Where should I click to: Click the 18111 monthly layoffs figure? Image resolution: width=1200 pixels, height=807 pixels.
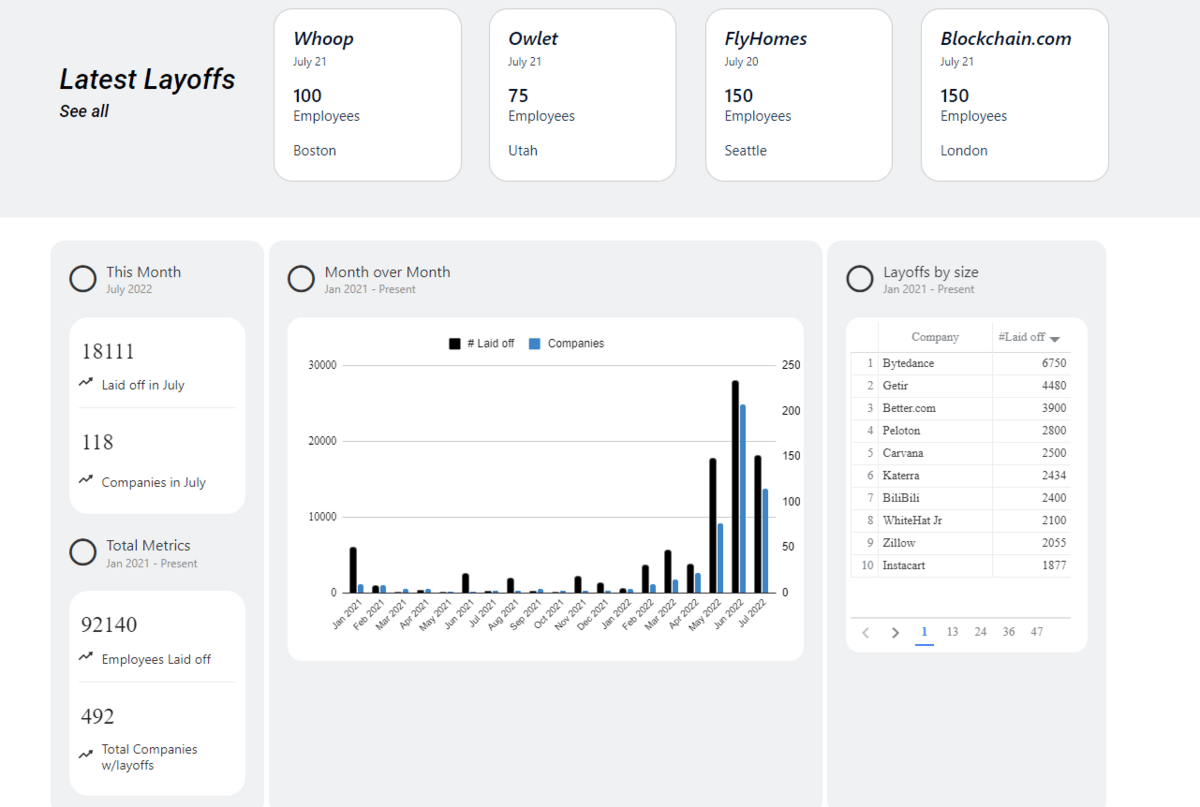click(x=108, y=351)
